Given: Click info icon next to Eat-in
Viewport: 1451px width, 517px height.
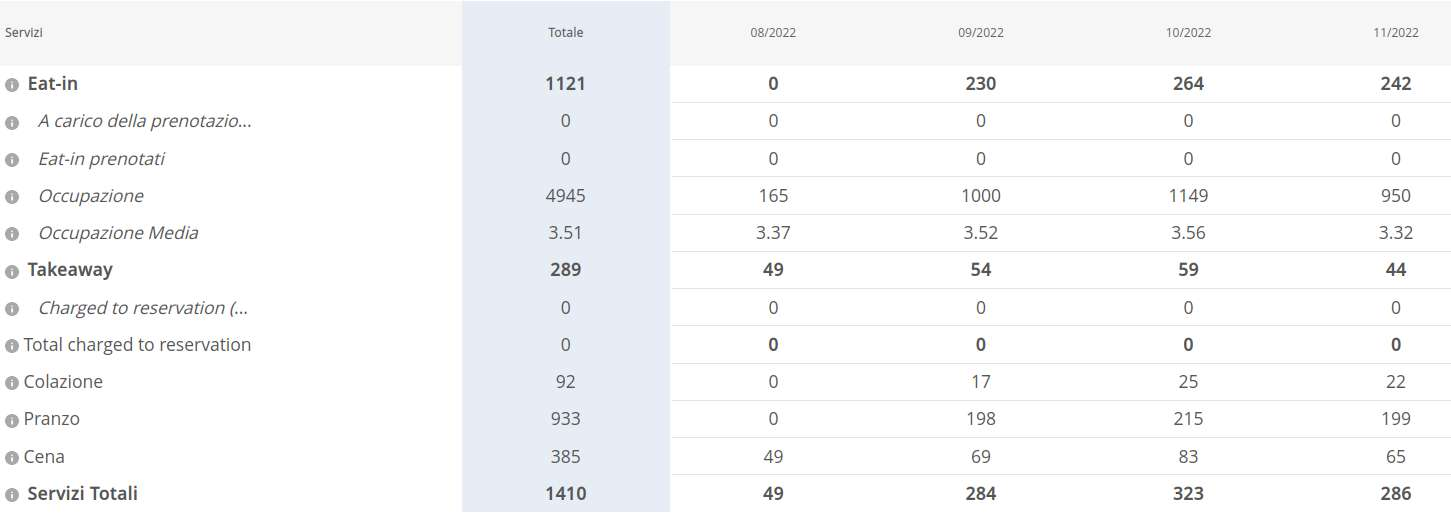Looking at the screenshot, I should pyautogui.click(x=12, y=85).
